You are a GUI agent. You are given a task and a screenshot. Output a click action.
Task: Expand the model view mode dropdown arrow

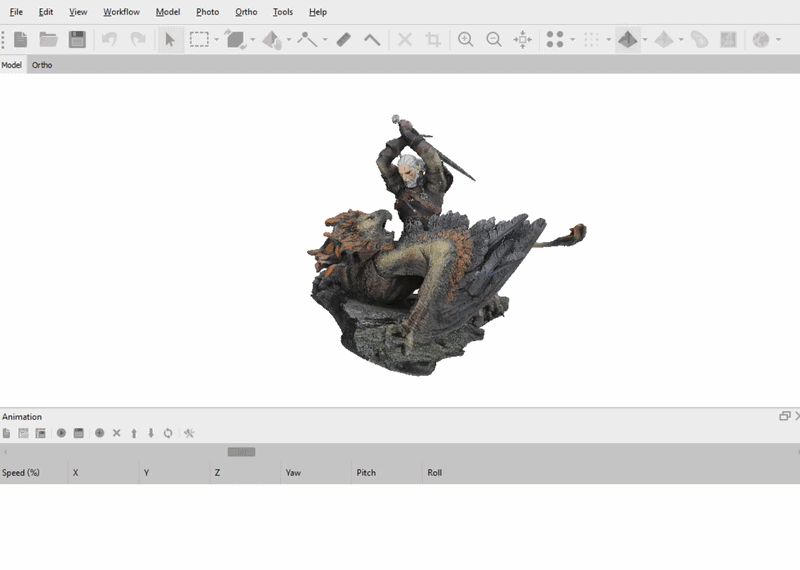coord(645,41)
